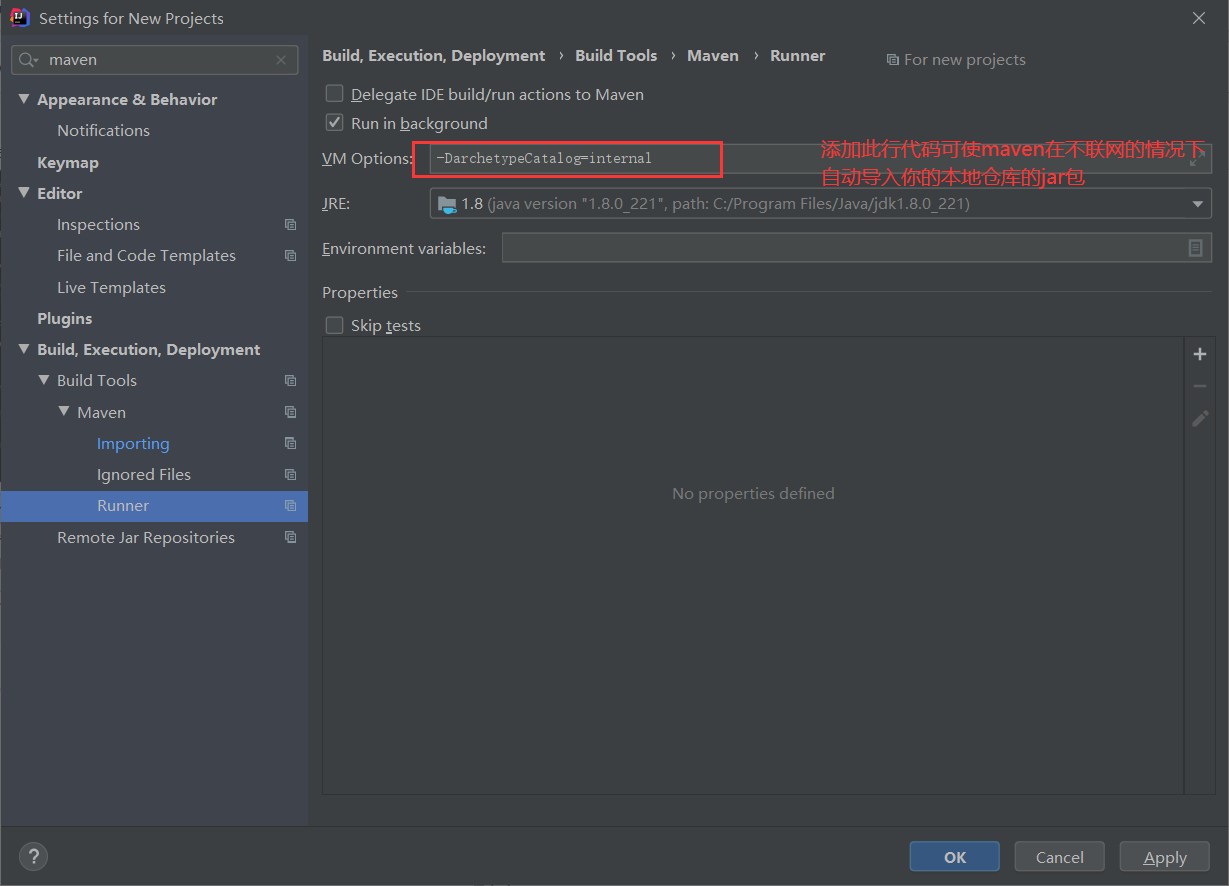Collapse the Build, Execution, Deployment arrow
The height and width of the screenshot is (886, 1229).
24,350
